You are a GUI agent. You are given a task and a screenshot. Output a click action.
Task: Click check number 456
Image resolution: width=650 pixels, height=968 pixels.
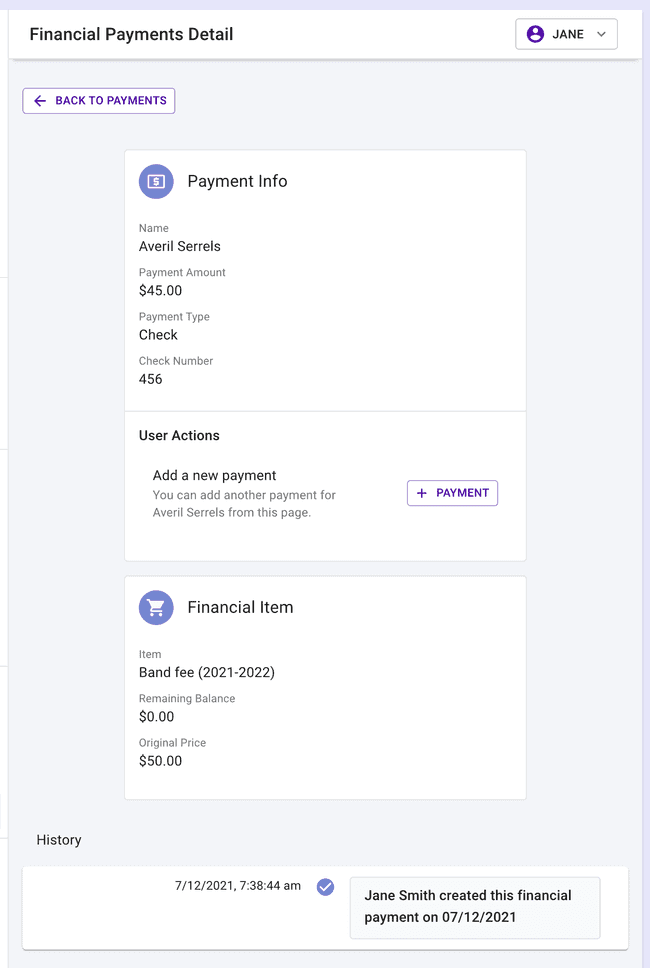point(151,379)
